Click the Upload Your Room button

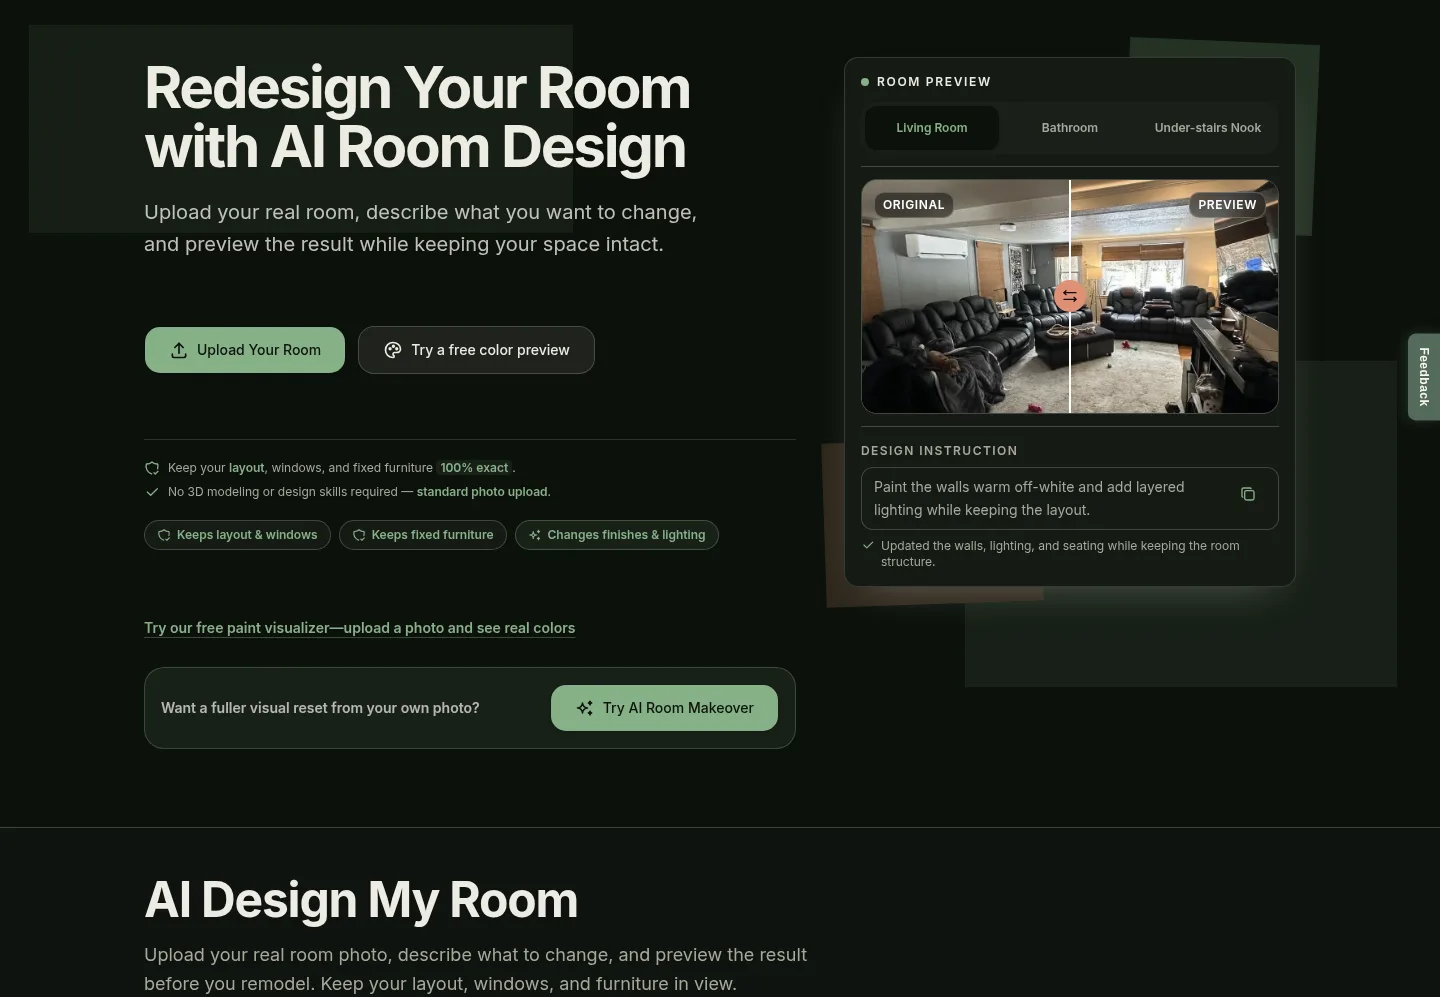(245, 350)
